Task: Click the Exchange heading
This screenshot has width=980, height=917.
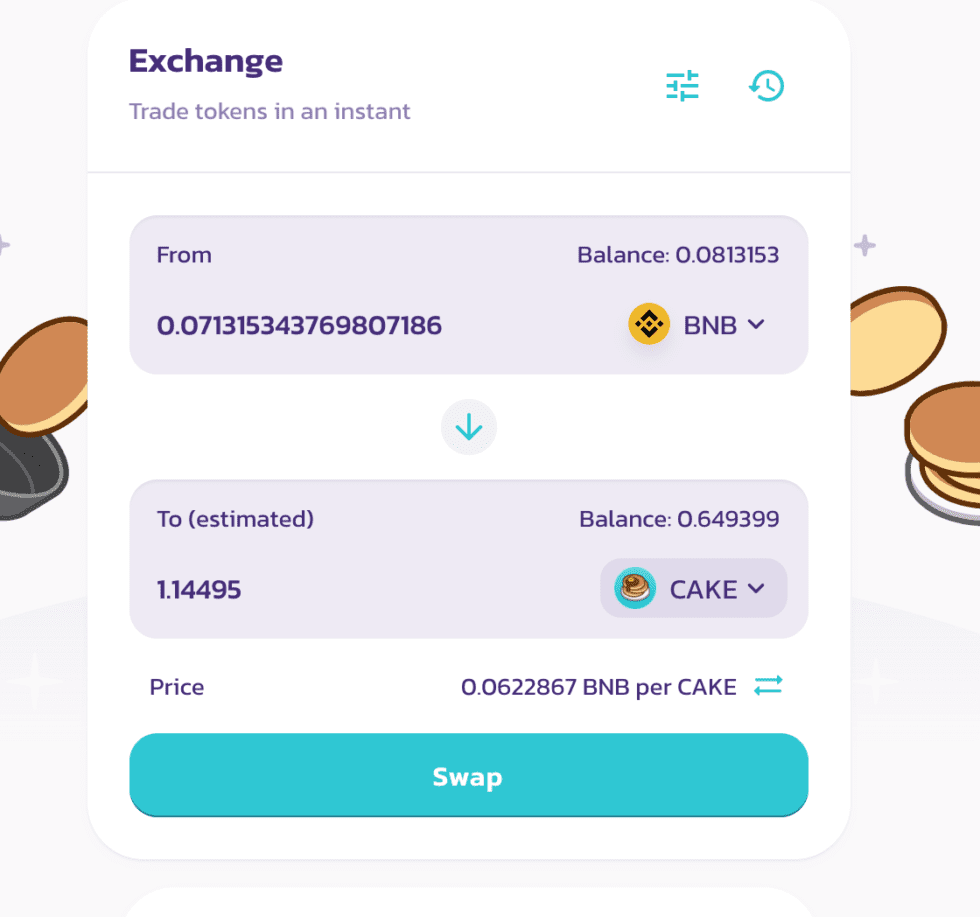Action: [x=205, y=61]
